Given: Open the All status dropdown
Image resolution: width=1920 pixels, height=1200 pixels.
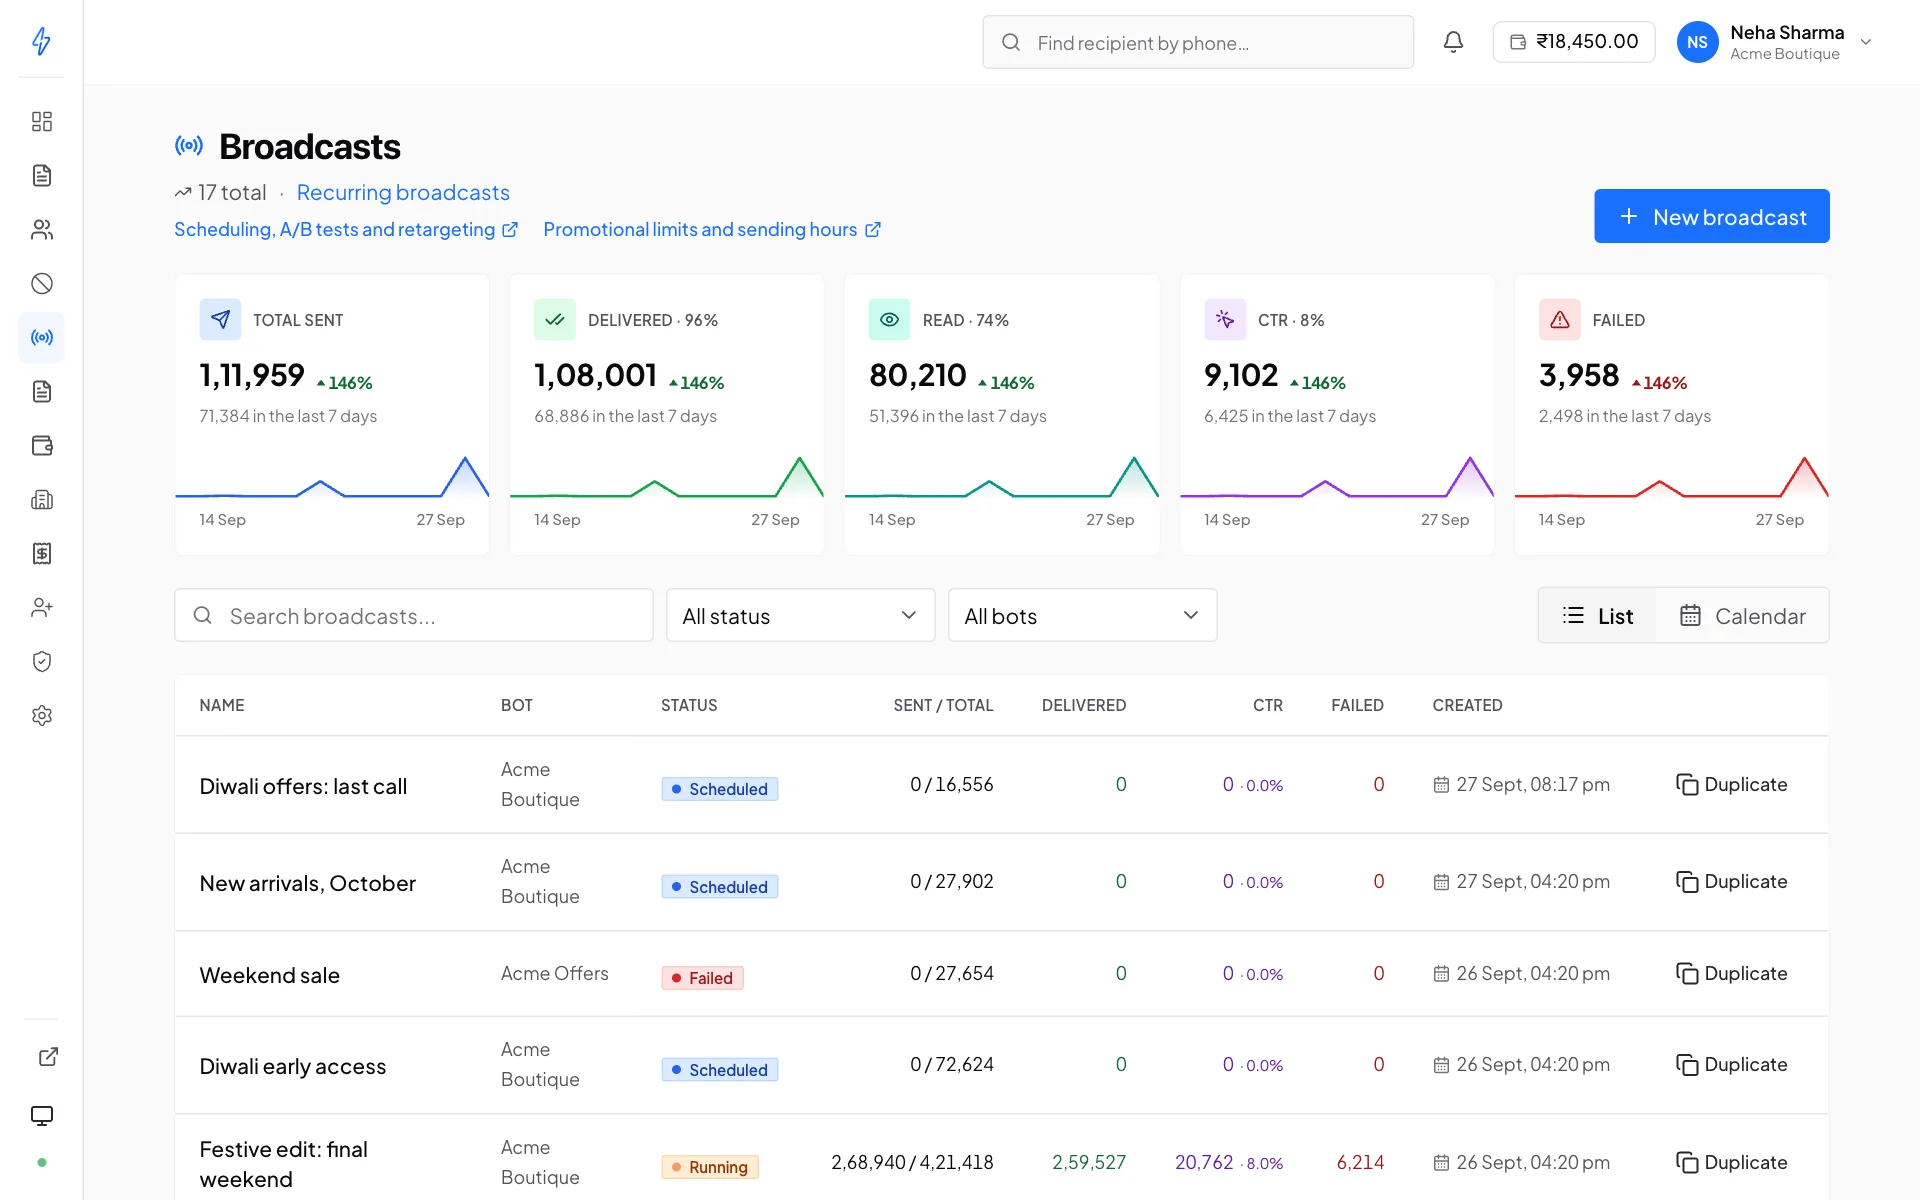Looking at the screenshot, I should [x=800, y=615].
